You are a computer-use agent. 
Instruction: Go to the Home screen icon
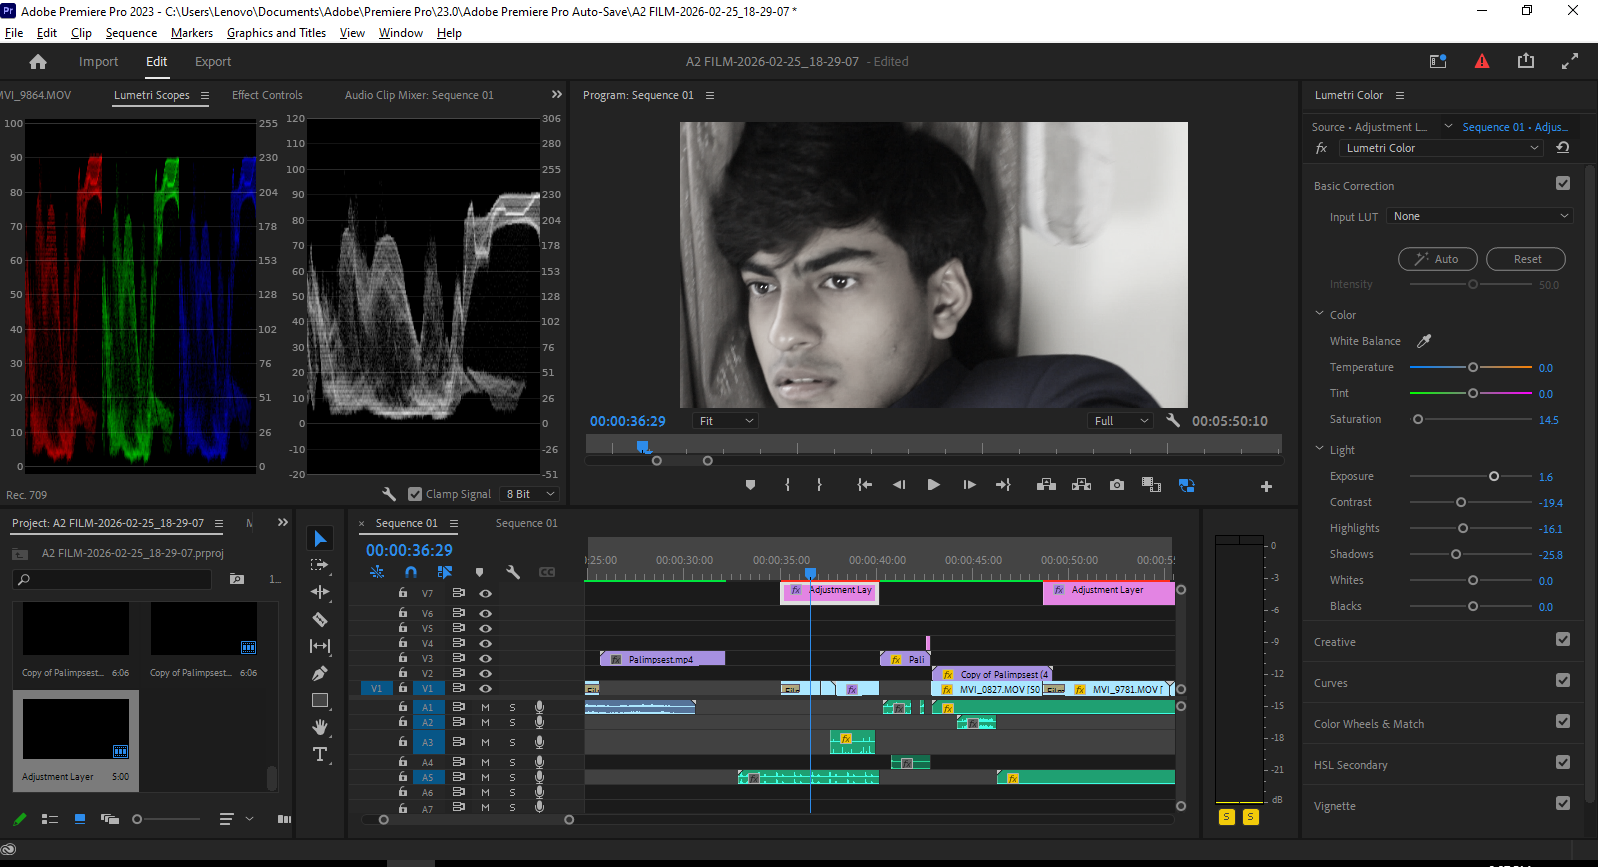click(38, 62)
